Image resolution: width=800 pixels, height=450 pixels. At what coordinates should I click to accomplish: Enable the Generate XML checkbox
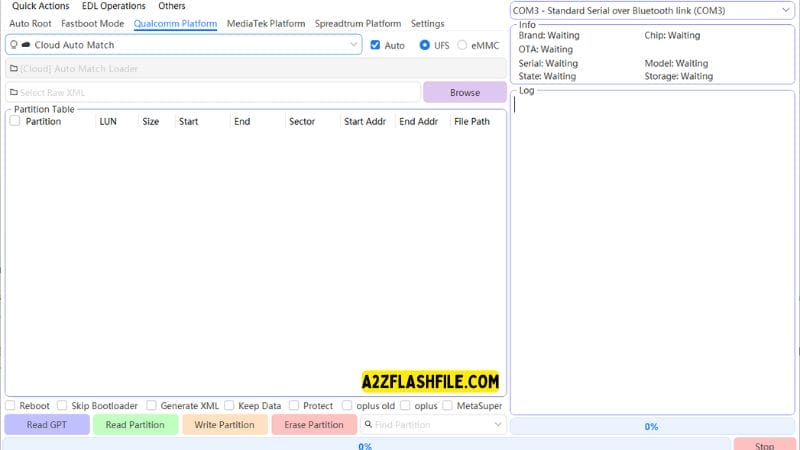(x=151, y=405)
